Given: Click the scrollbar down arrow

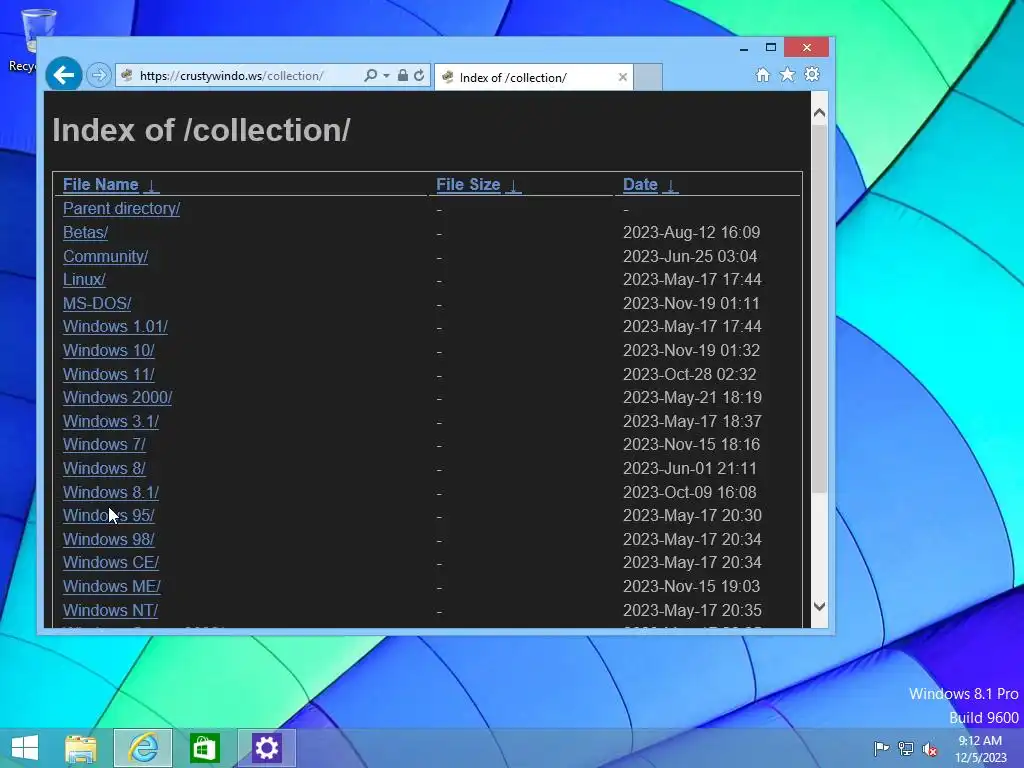Looking at the screenshot, I should pyautogui.click(x=820, y=607).
